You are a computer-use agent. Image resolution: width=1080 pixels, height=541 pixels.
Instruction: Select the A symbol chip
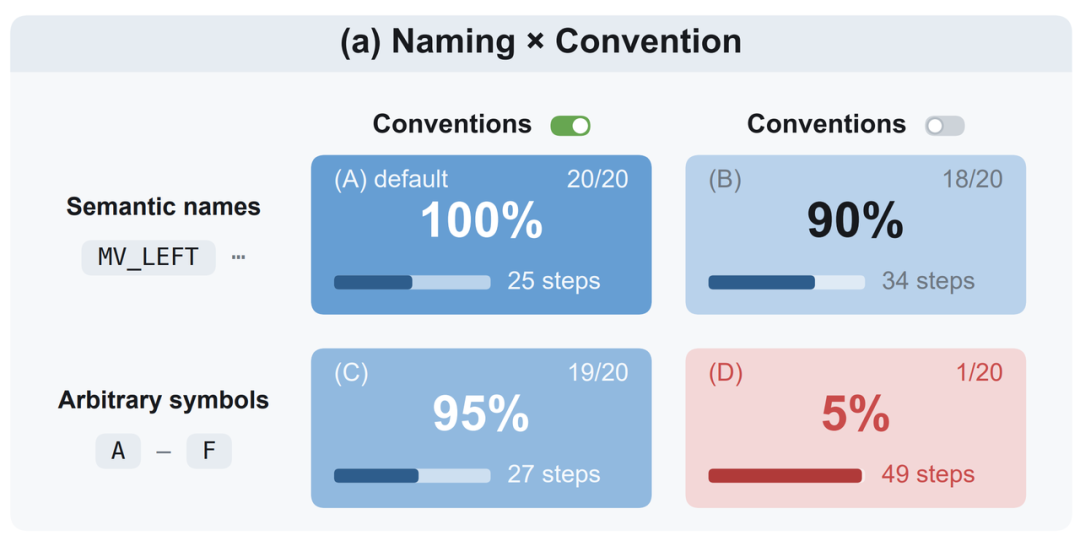click(x=118, y=451)
